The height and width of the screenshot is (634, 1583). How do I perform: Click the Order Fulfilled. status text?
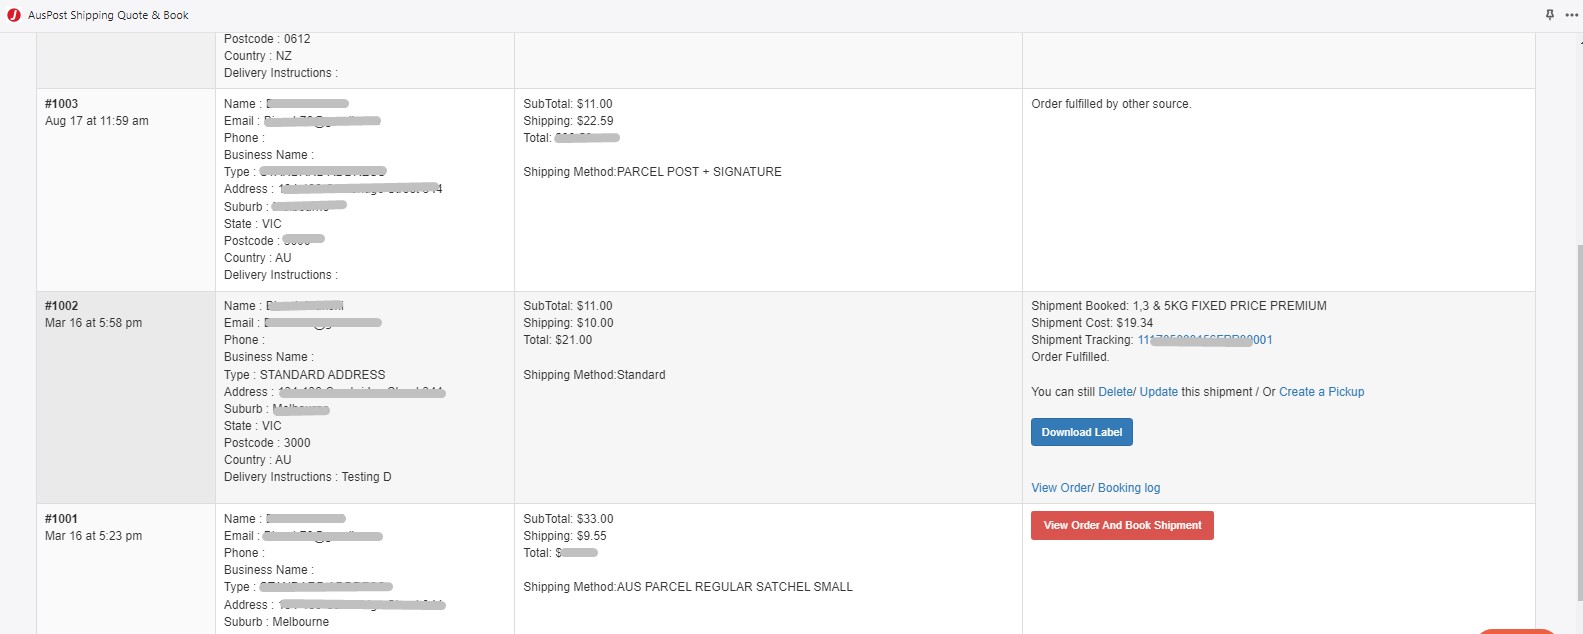click(x=1070, y=357)
